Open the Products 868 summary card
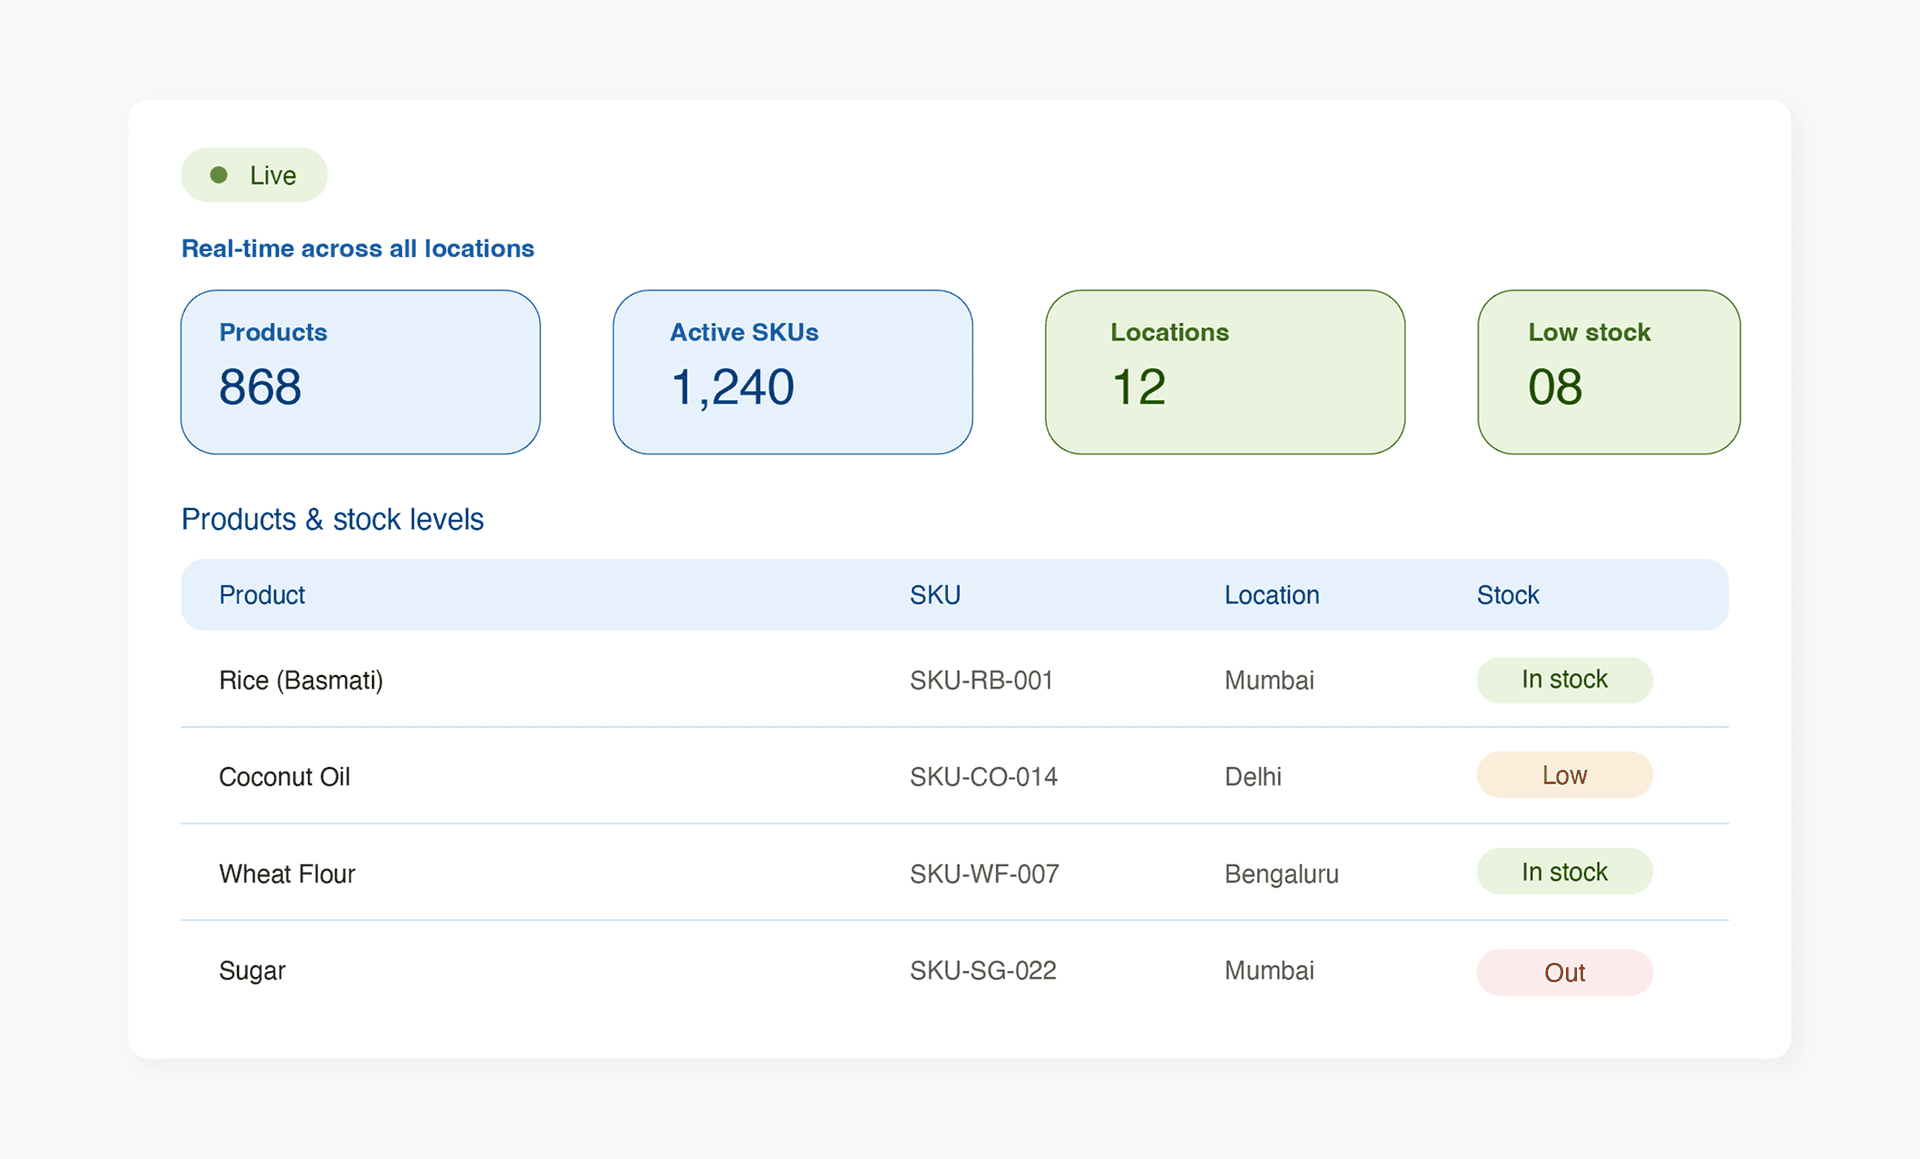The width and height of the screenshot is (1920, 1159). (360, 372)
